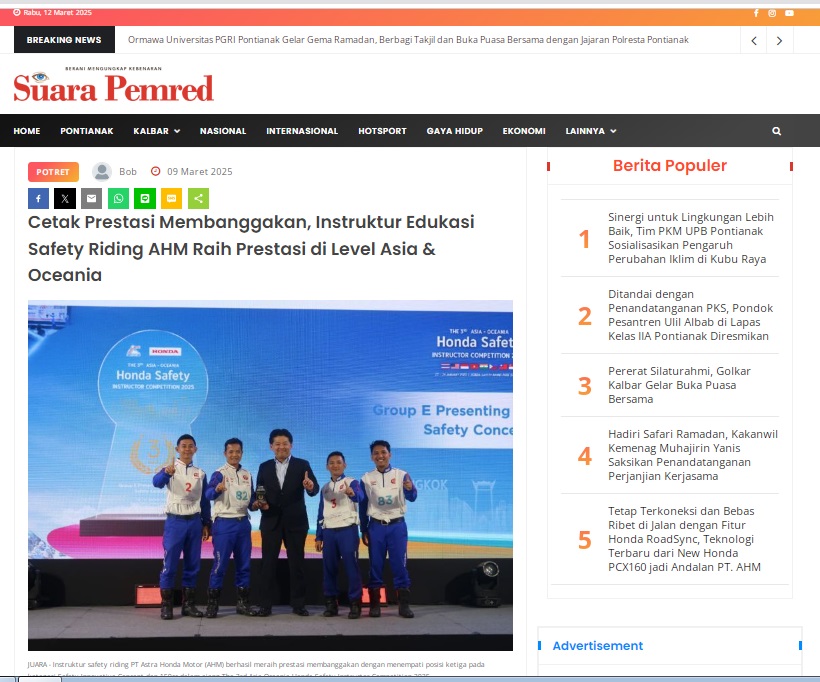
Task: Share article on WhatsApp
Action: (x=118, y=198)
